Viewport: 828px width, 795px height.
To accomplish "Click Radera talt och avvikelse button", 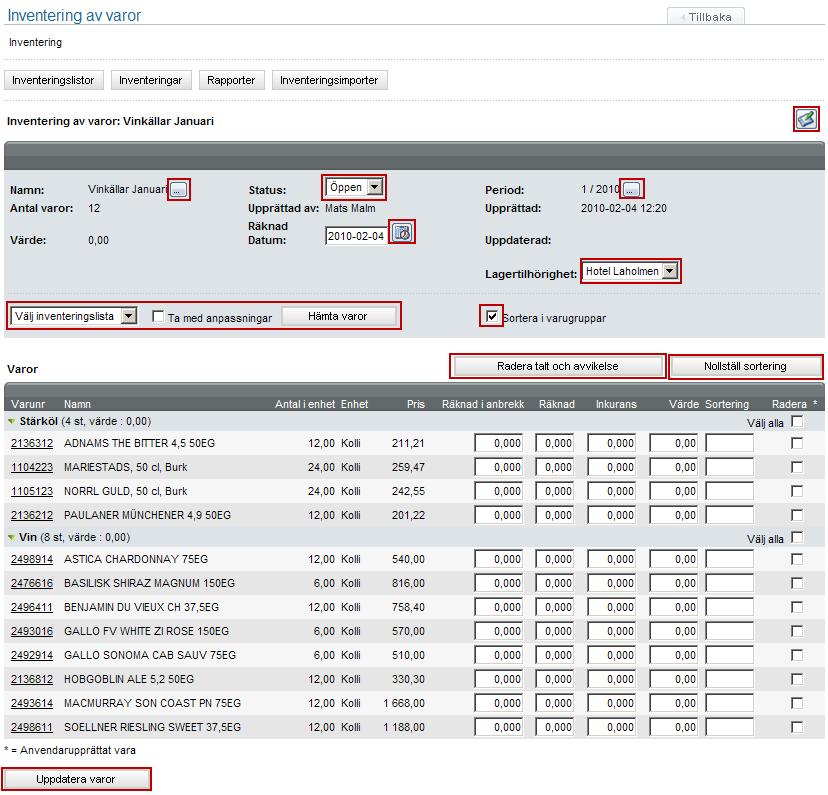I will 558,366.
